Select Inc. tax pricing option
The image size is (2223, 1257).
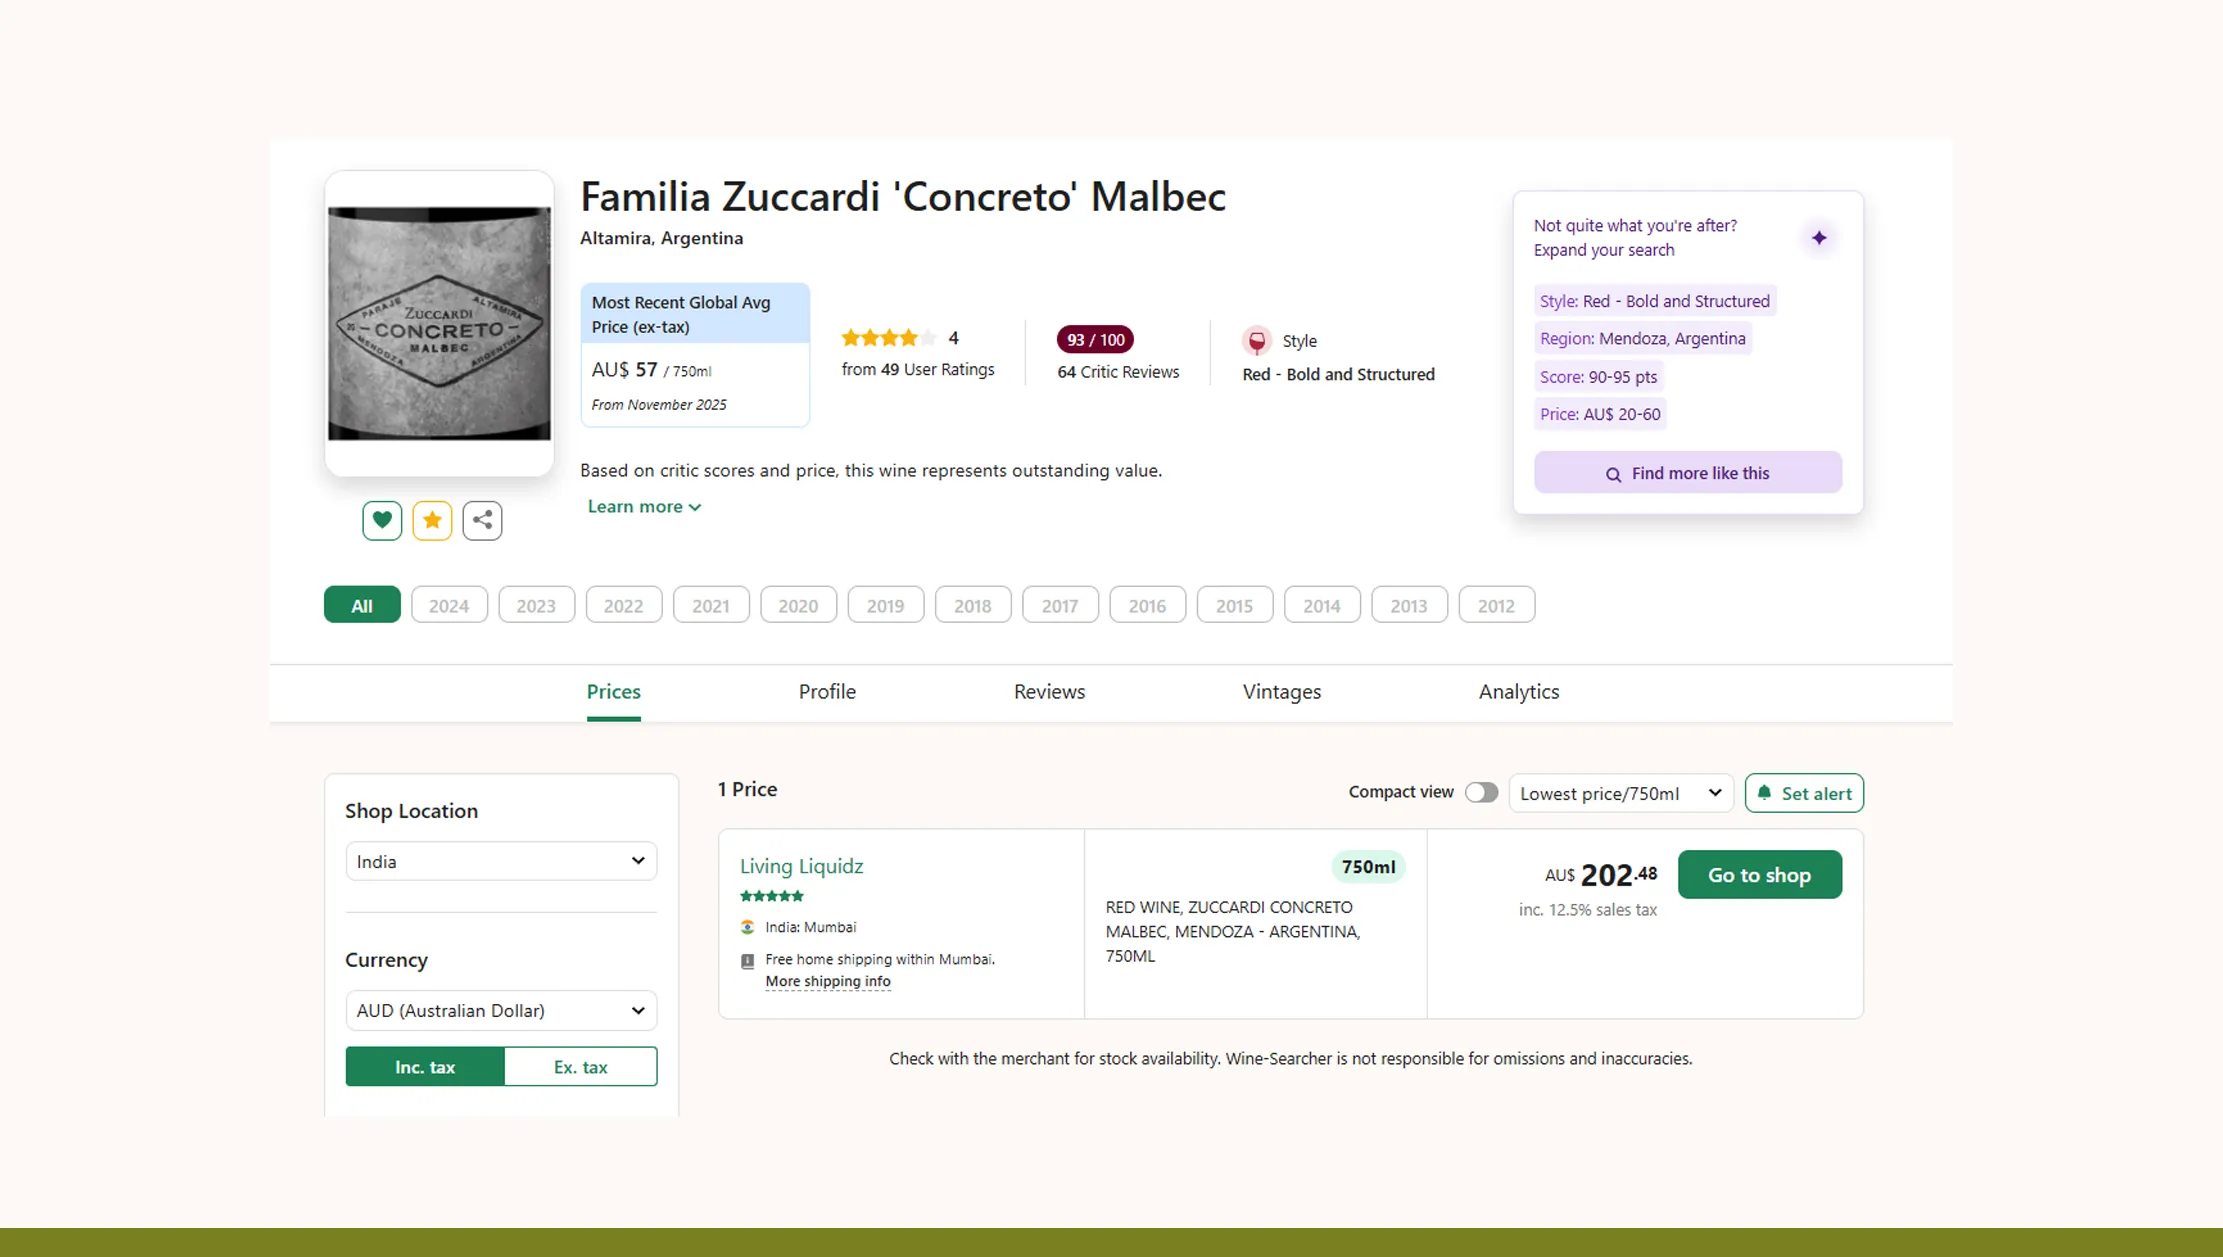[x=424, y=1066]
